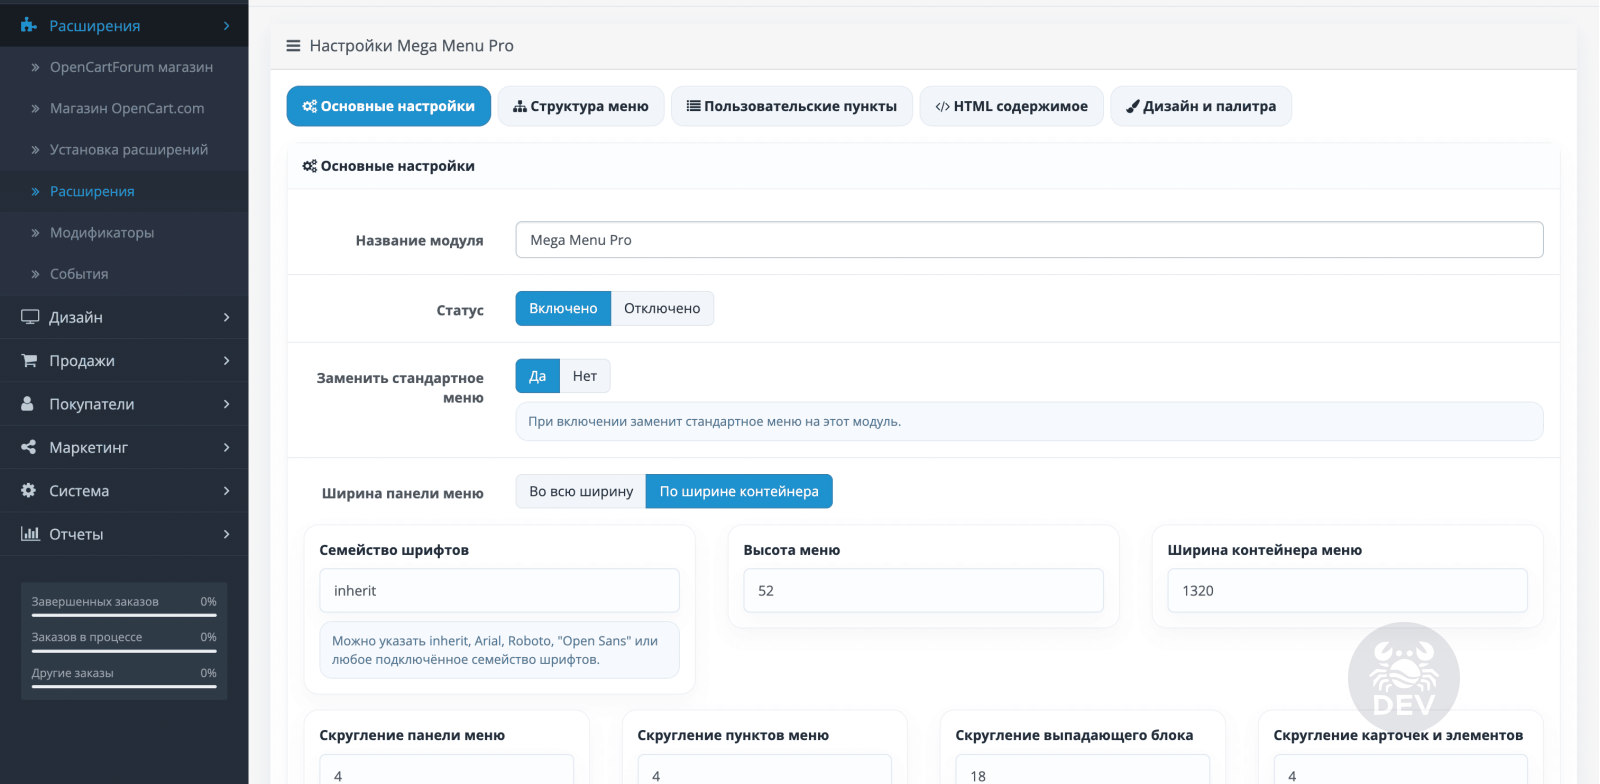Click the list icon in Пользовательские пункты tab
The width and height of the screenshot is (1600, 784).
click(693, 106)
